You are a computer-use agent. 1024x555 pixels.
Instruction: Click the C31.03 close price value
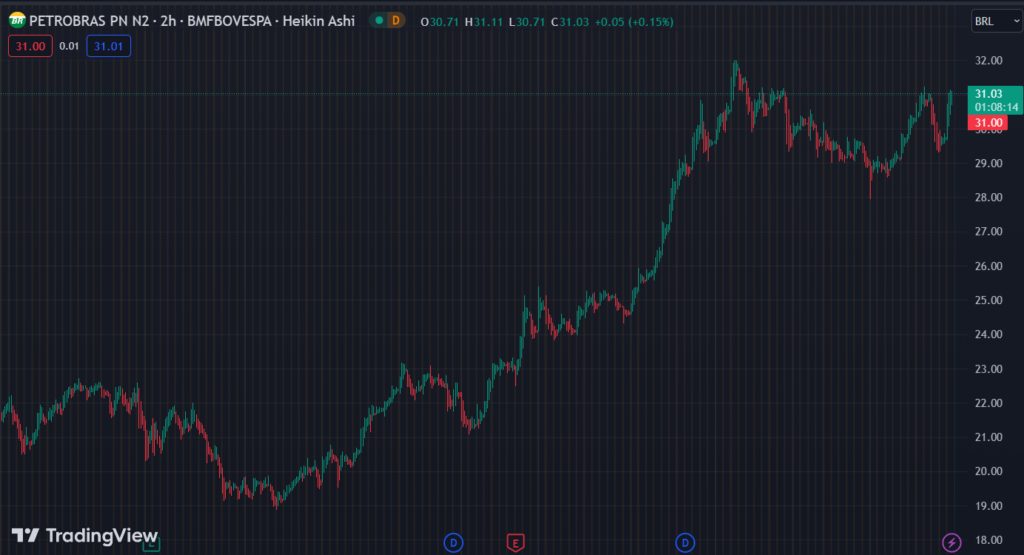coord(569,22)
